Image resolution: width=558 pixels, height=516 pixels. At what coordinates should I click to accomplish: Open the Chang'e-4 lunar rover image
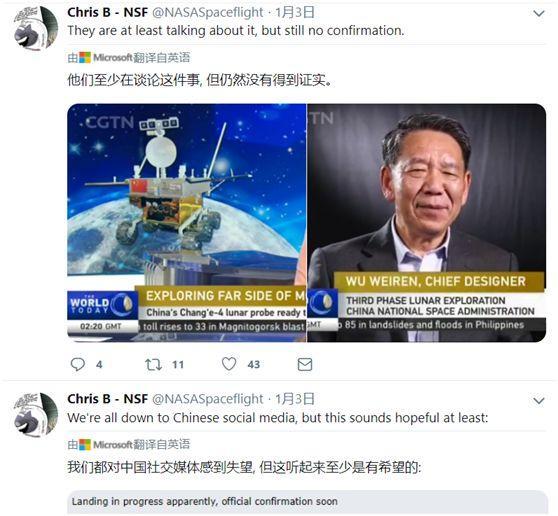coord(186,223)
